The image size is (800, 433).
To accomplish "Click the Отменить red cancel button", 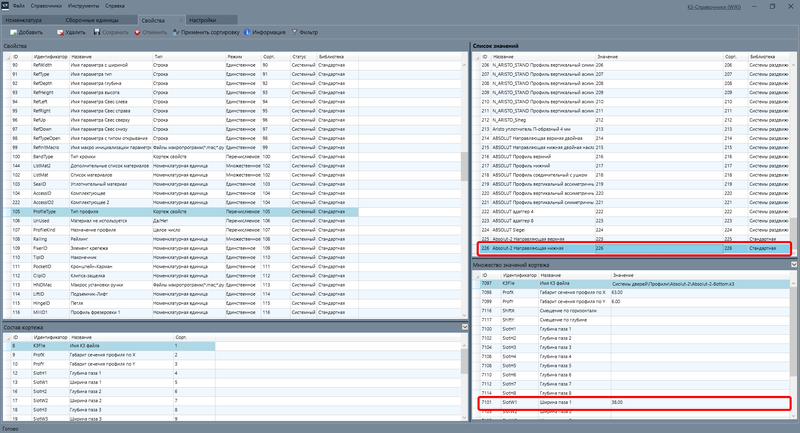I will [151, 32].
